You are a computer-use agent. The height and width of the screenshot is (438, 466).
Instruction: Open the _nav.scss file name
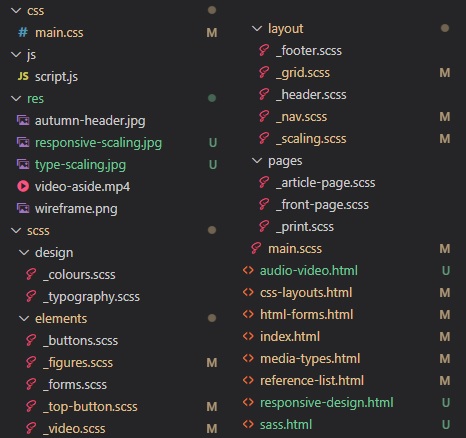[301, 117]
